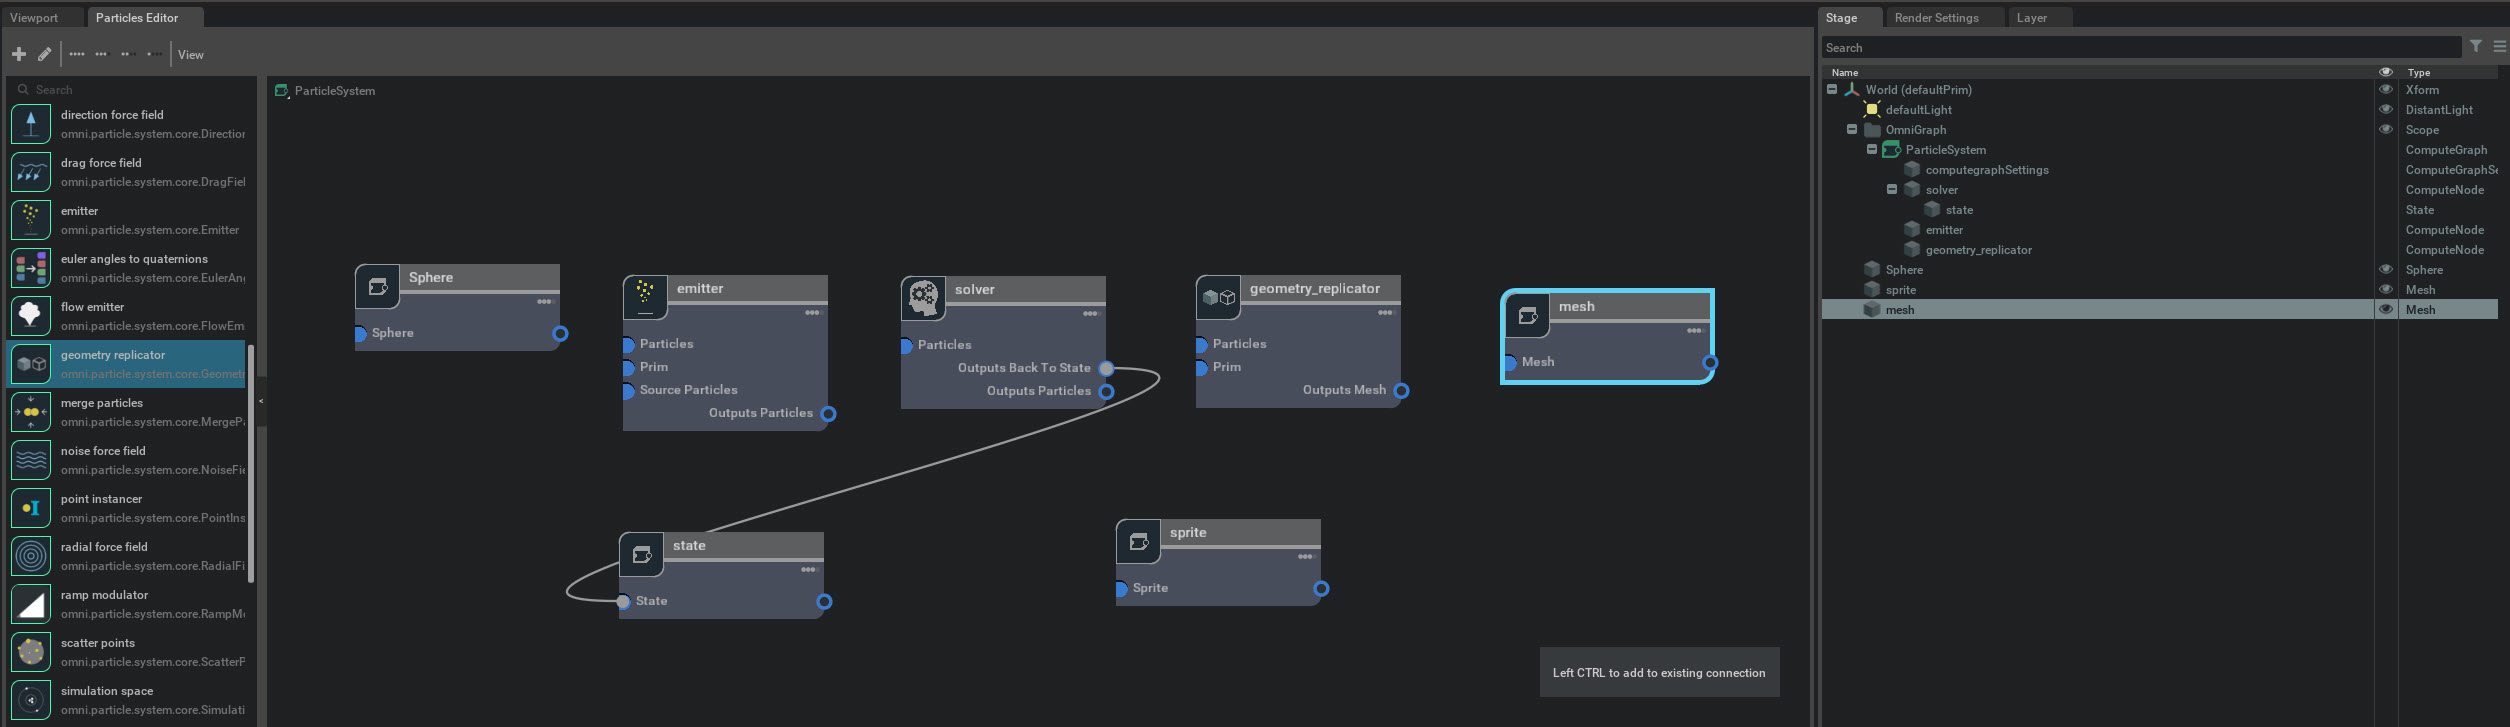The width and height of the screenshot is (2510, 727).
Task: Select the point instancer node icon
Action: (31, 508)
